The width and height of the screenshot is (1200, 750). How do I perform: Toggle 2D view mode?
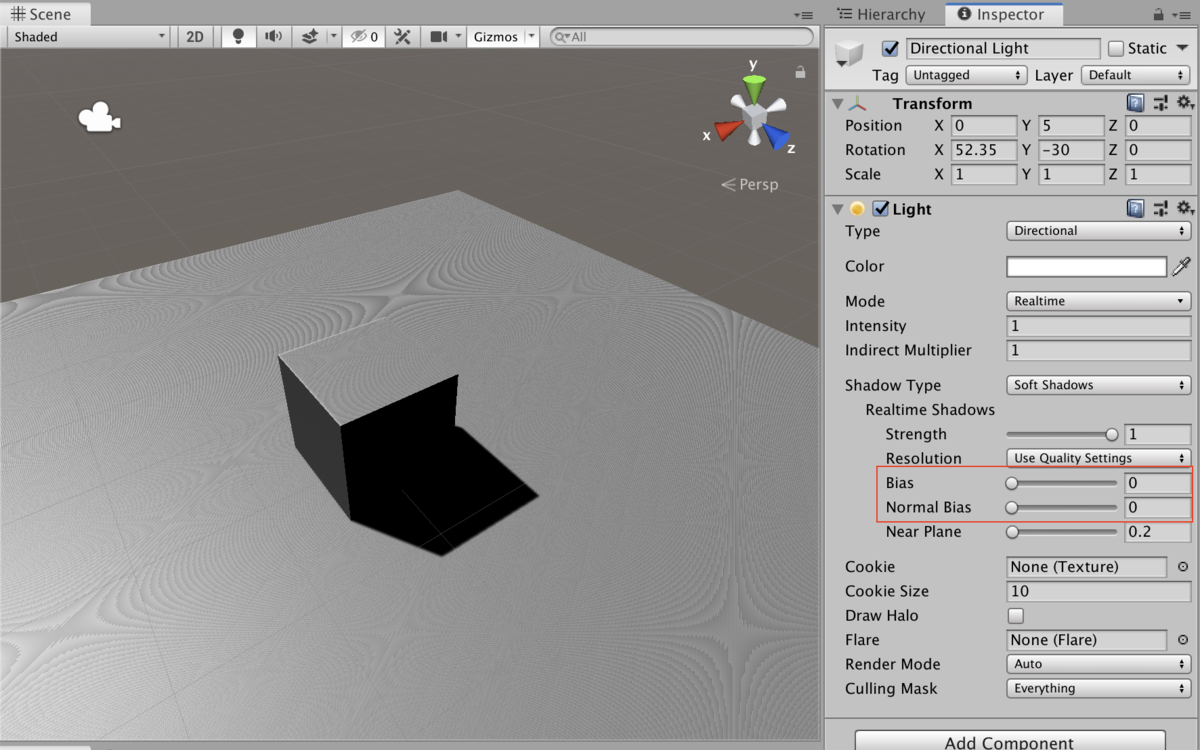(x=195, y=37)
